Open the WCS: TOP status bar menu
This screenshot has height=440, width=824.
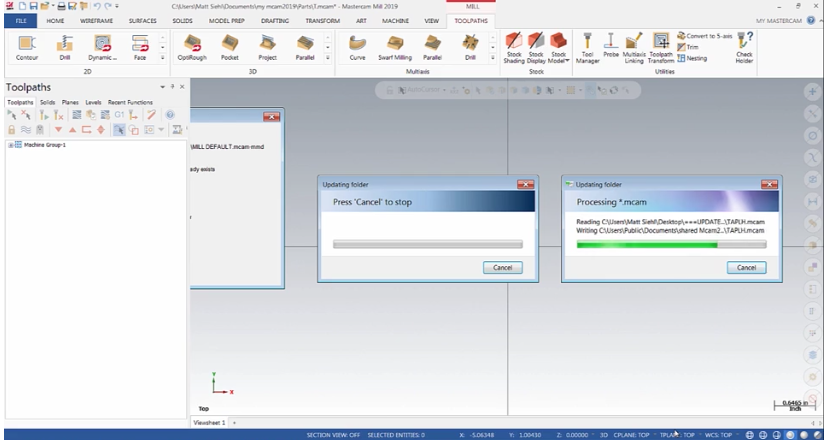tap(718, 435)
